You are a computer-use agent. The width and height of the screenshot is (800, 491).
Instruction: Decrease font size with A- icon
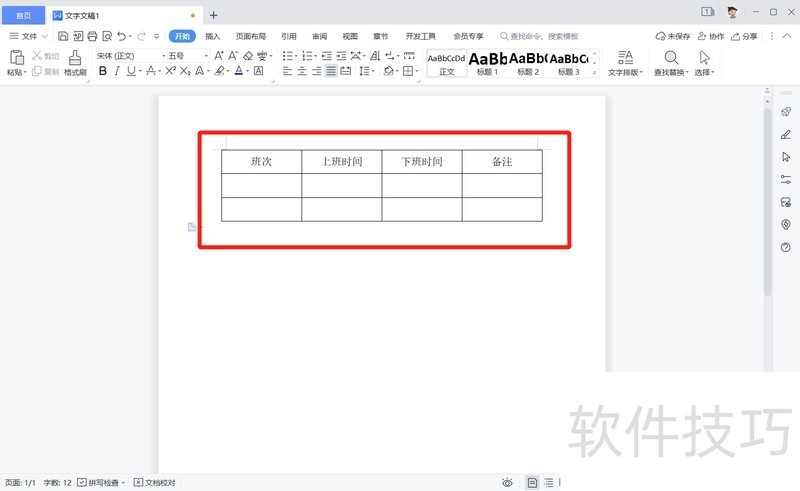pos(233,55)
